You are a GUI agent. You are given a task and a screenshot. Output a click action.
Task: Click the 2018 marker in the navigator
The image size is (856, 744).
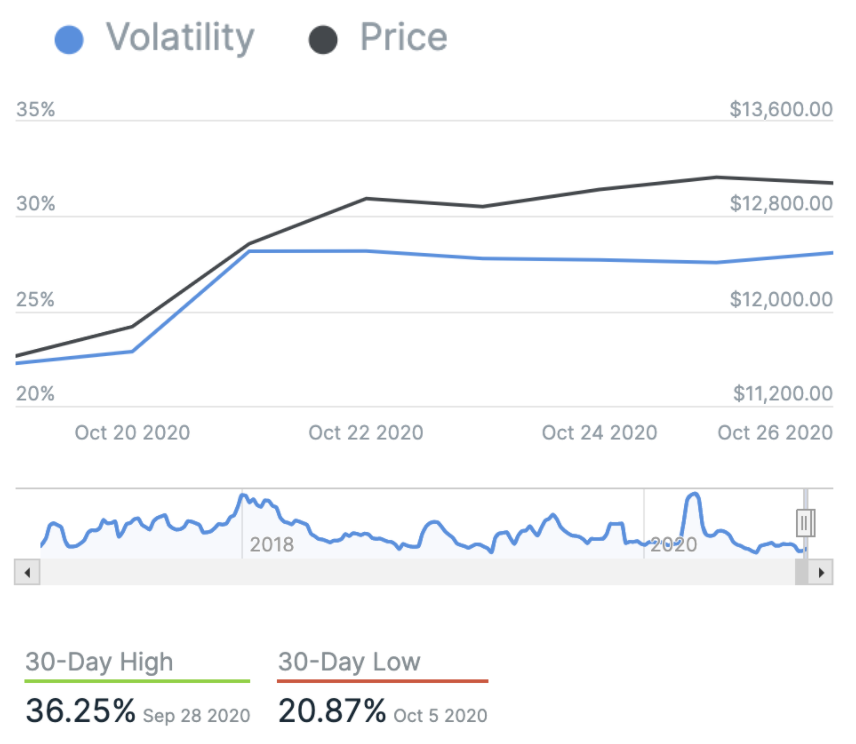click(272, 545)
